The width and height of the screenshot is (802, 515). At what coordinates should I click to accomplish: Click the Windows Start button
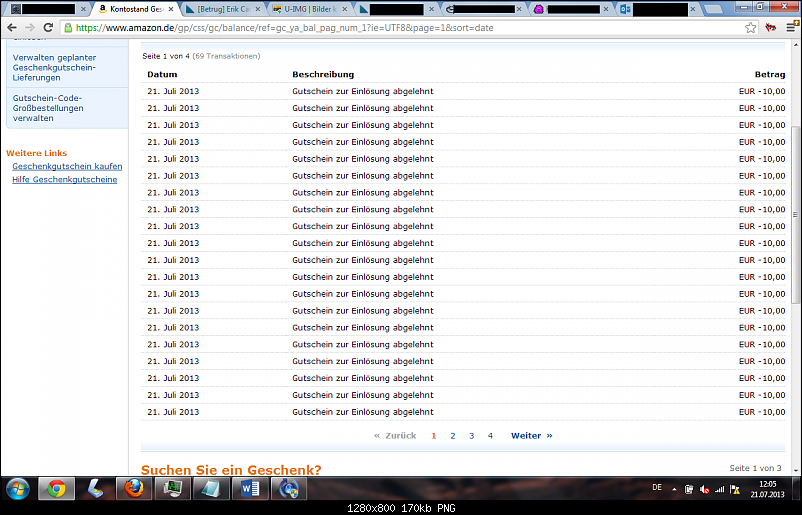17,488
